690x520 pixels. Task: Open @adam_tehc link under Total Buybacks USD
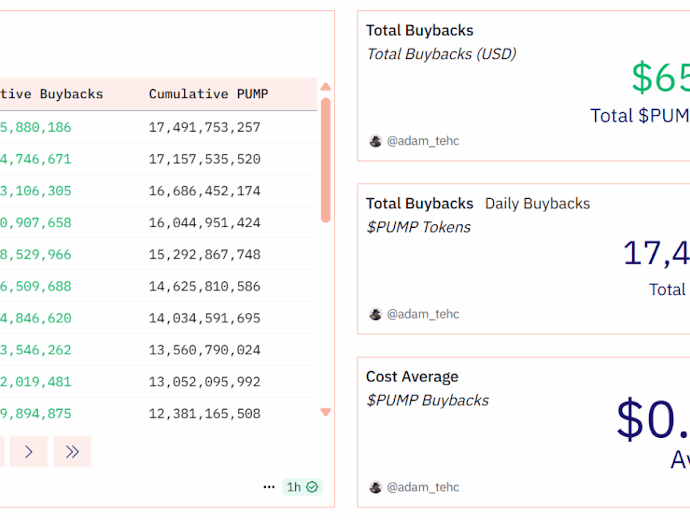[423, 141]
